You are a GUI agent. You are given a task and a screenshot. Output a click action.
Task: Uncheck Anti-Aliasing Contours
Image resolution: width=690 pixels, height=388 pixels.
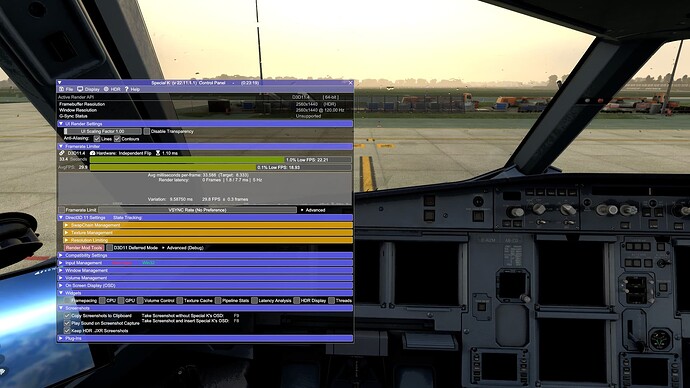[x=117, y=139]
